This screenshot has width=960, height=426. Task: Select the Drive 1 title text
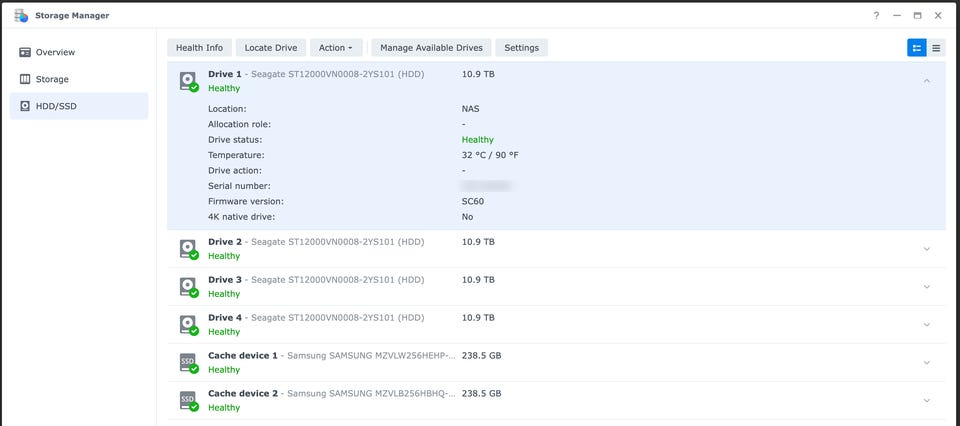click(x=225, y=74)
